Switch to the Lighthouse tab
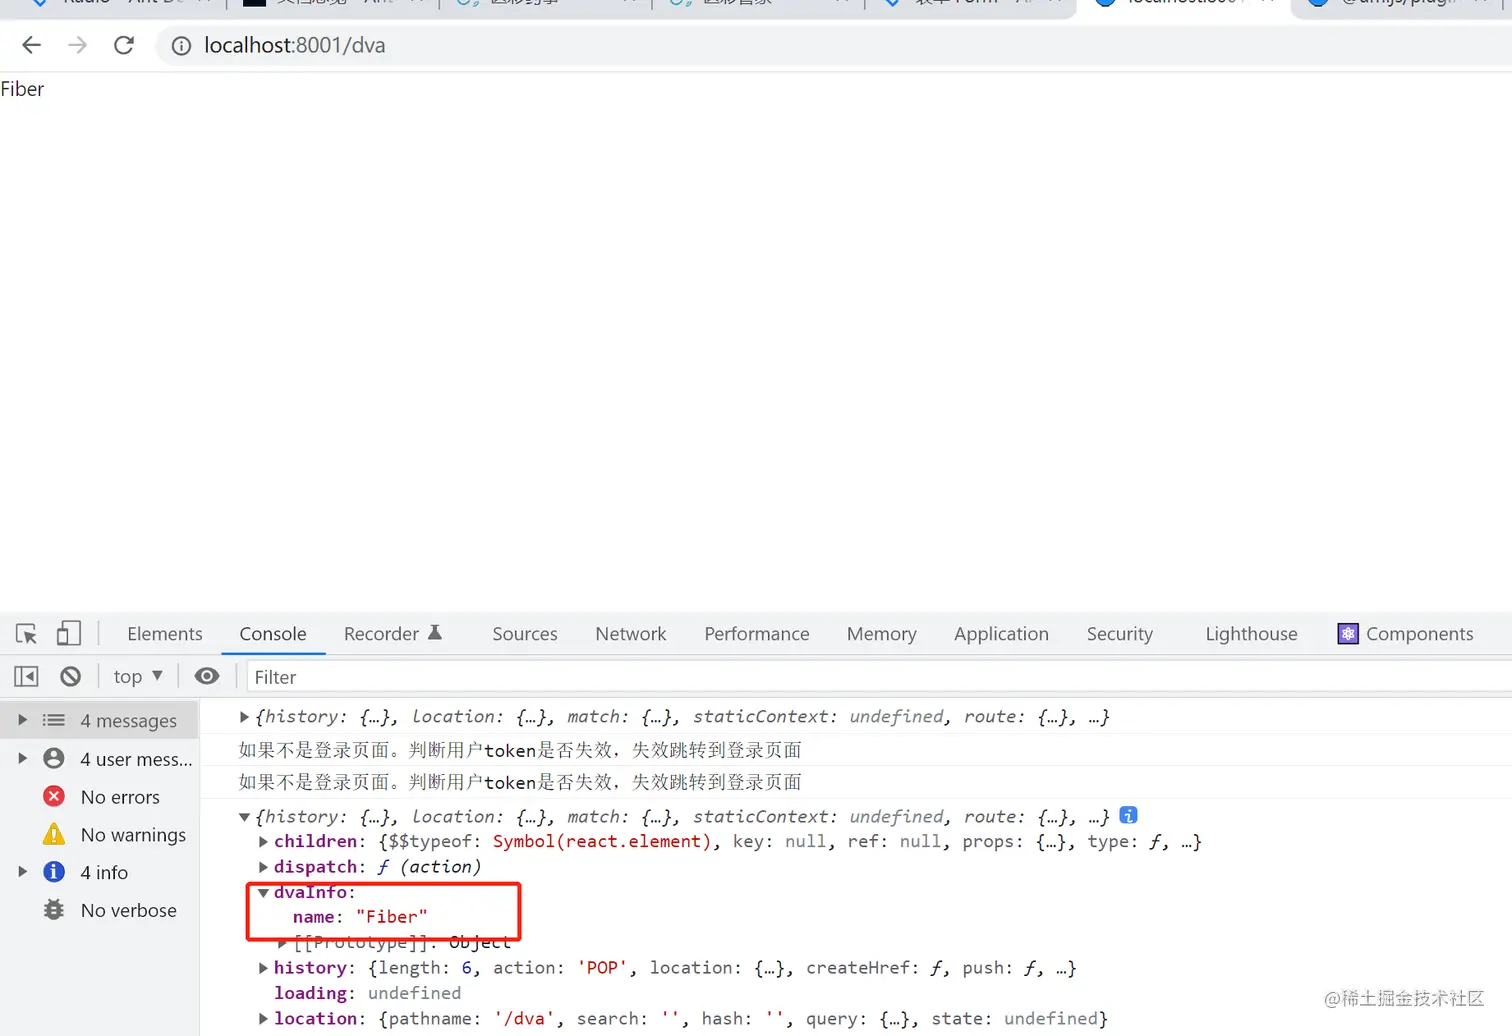 [1251, 634]
